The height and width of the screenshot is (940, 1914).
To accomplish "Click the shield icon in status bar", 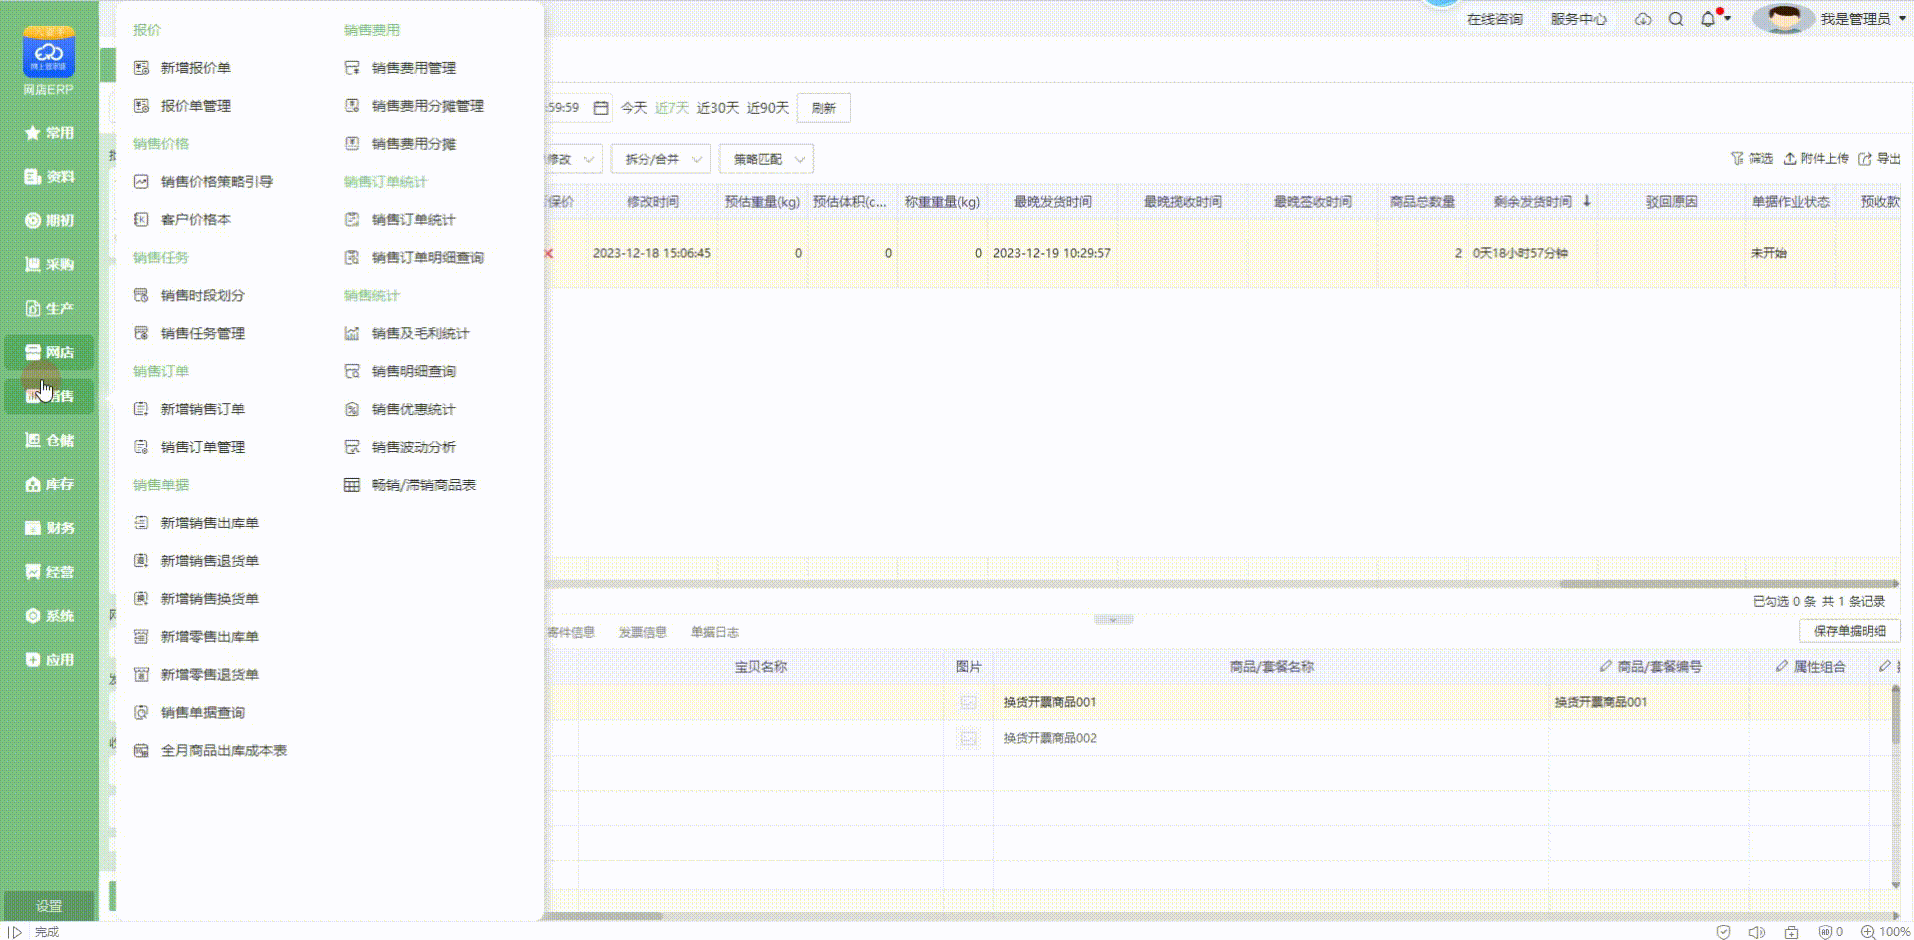I will click(x=1723, y=932).
